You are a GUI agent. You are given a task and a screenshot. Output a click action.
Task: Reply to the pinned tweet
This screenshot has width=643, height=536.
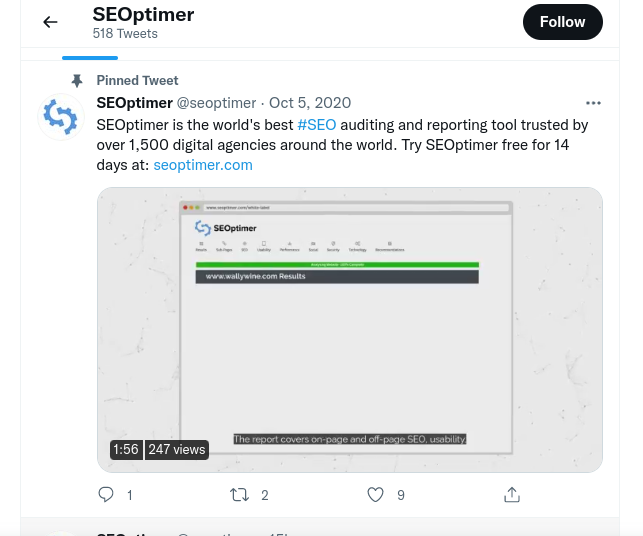(107, 495)
